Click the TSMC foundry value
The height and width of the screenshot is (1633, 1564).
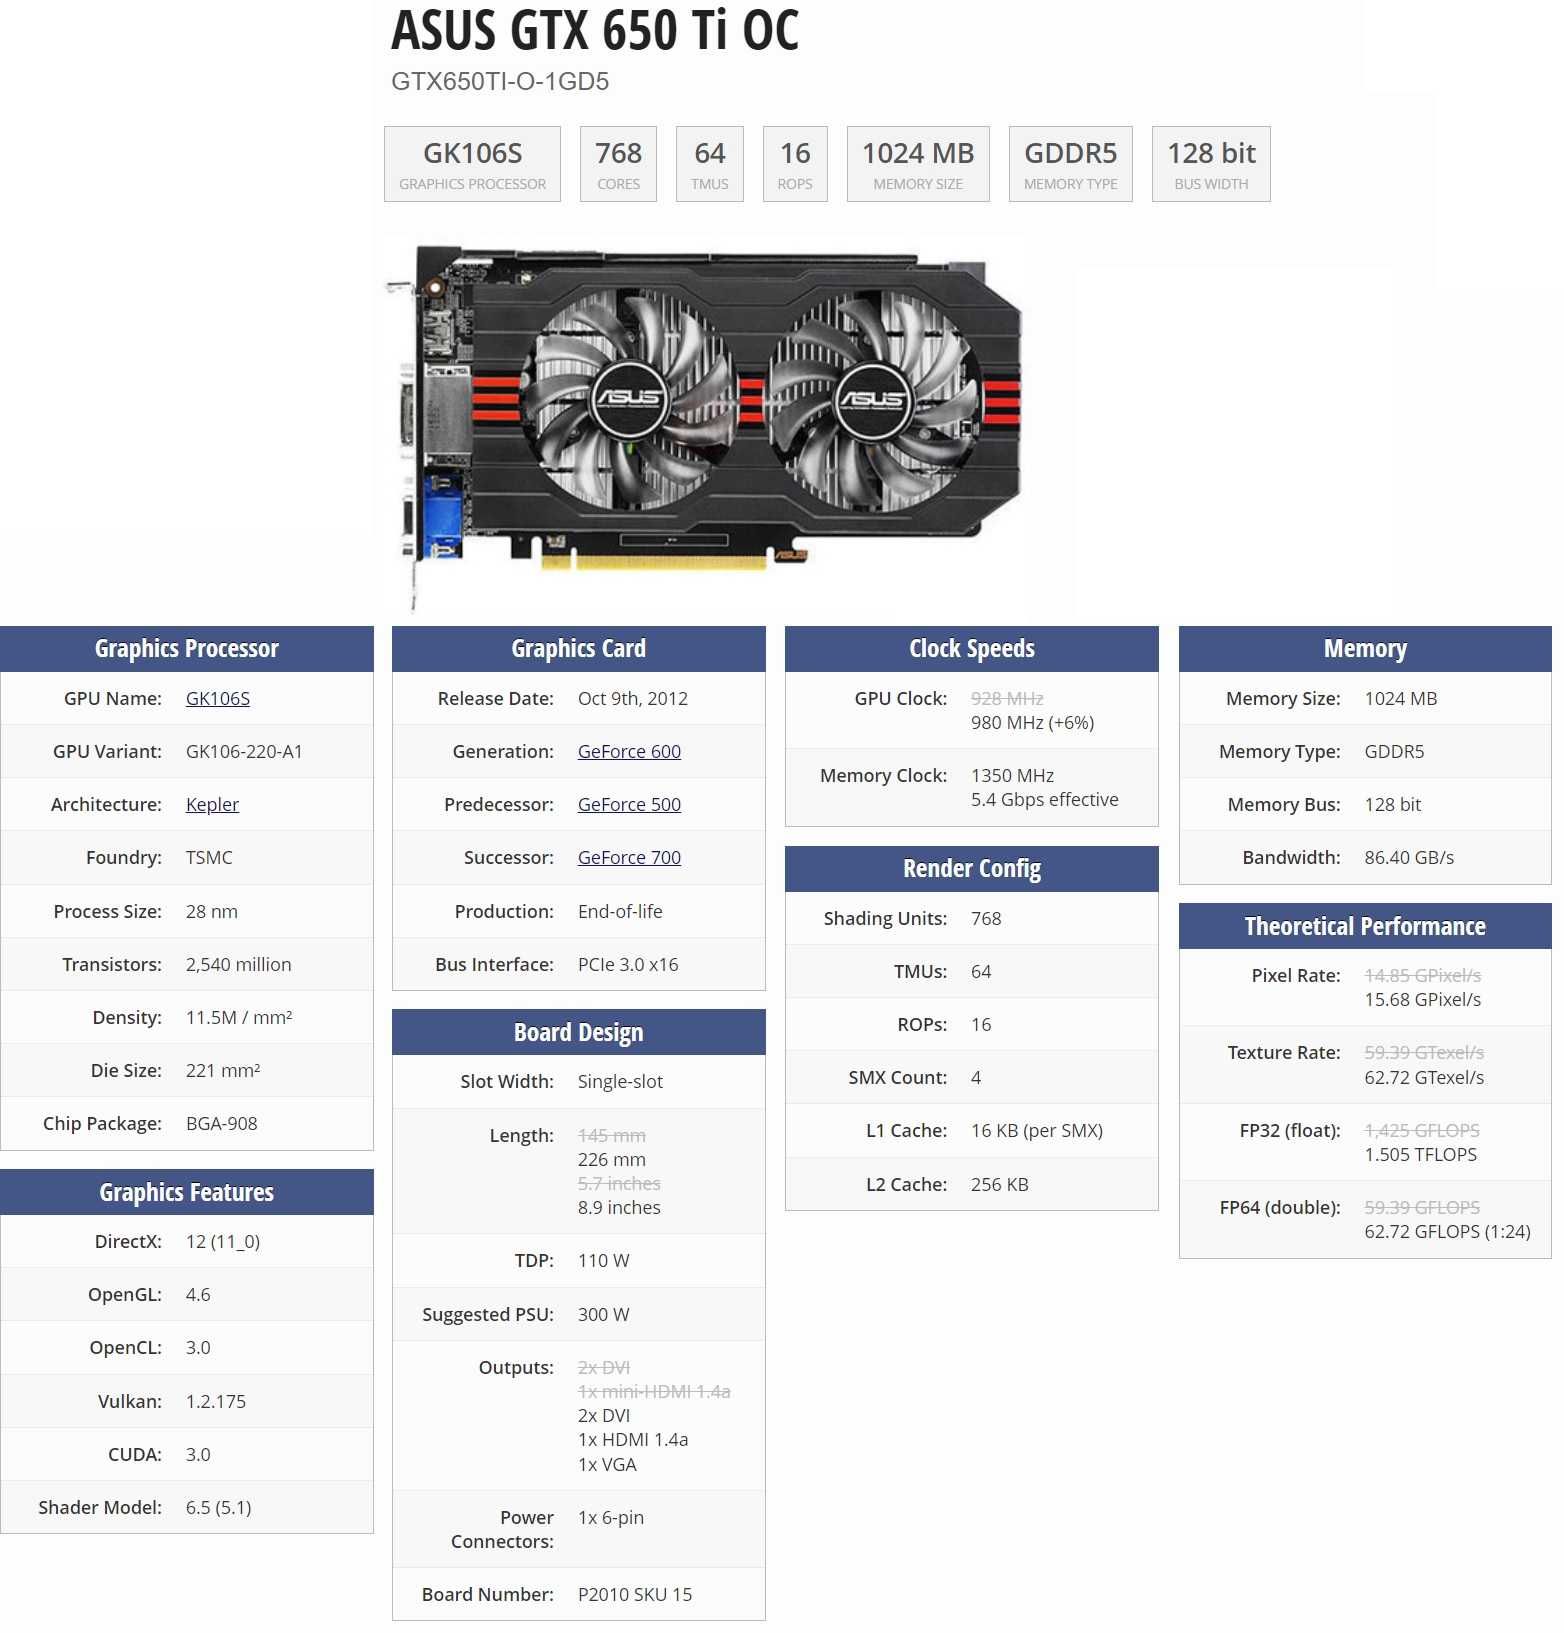[x=209, y=857]
